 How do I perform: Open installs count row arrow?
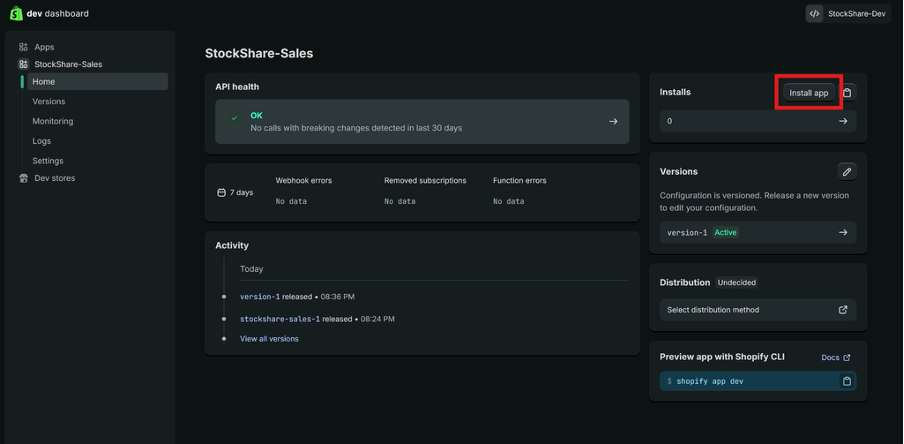click(843, 121)
